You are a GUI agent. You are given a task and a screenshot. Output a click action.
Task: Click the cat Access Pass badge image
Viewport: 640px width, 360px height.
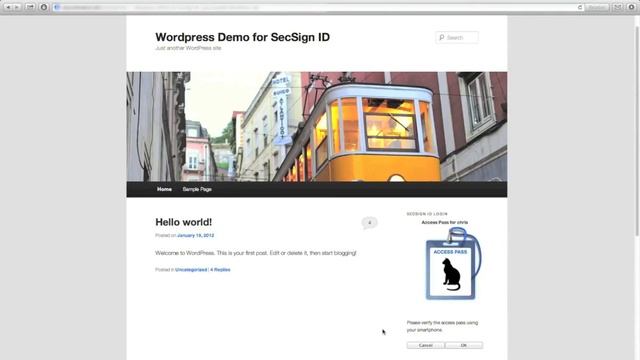point(453,264)
